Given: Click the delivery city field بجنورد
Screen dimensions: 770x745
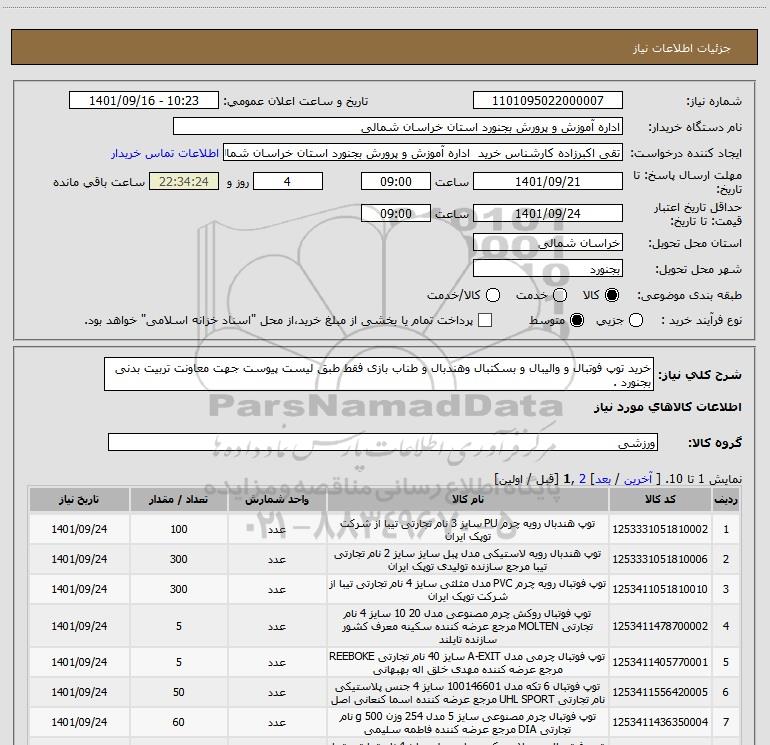Looking at the screenshot, I should [x=548, y=268].
